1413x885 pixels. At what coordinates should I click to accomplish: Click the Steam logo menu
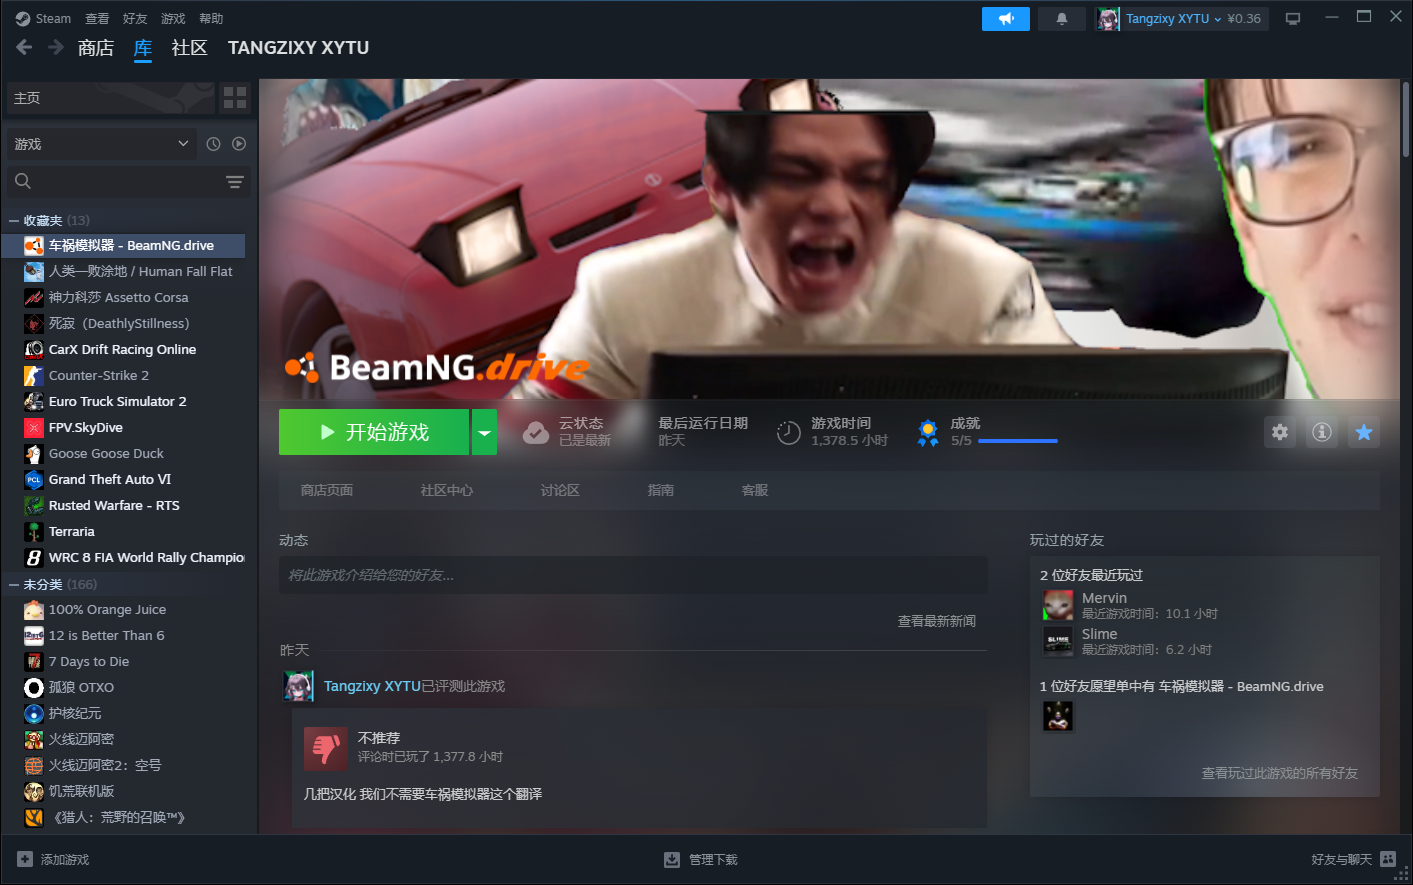[43, 18]
